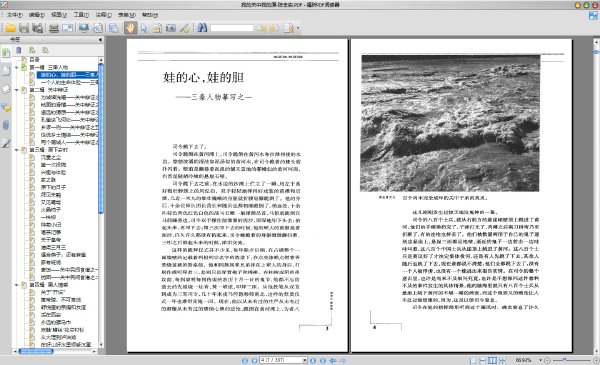The width and height of the screenshot is (600, 365).
Task: Select the 目录 bookmark
Action: (34, 60)
